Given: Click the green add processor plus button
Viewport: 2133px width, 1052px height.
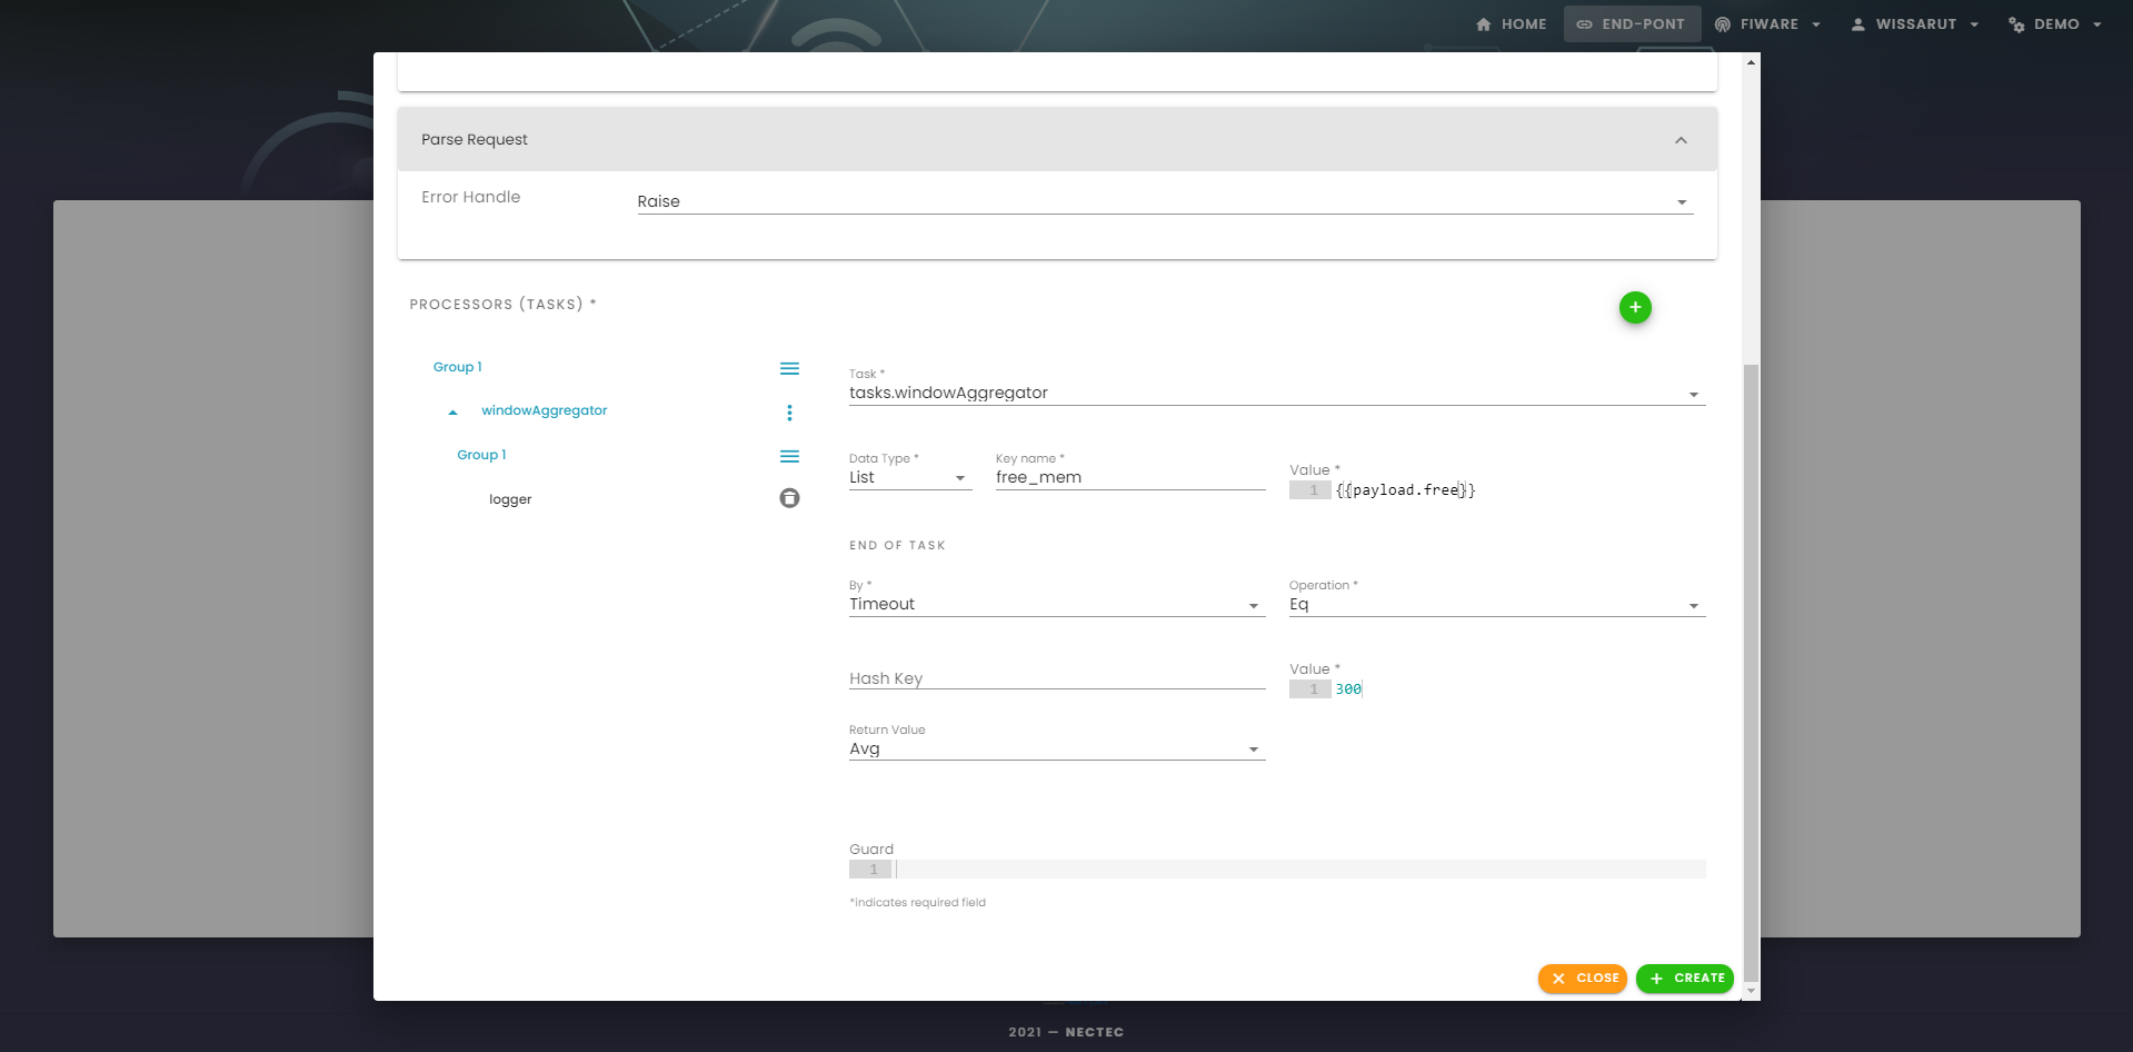Looking at the screenshot, I should pos(1635,308).
